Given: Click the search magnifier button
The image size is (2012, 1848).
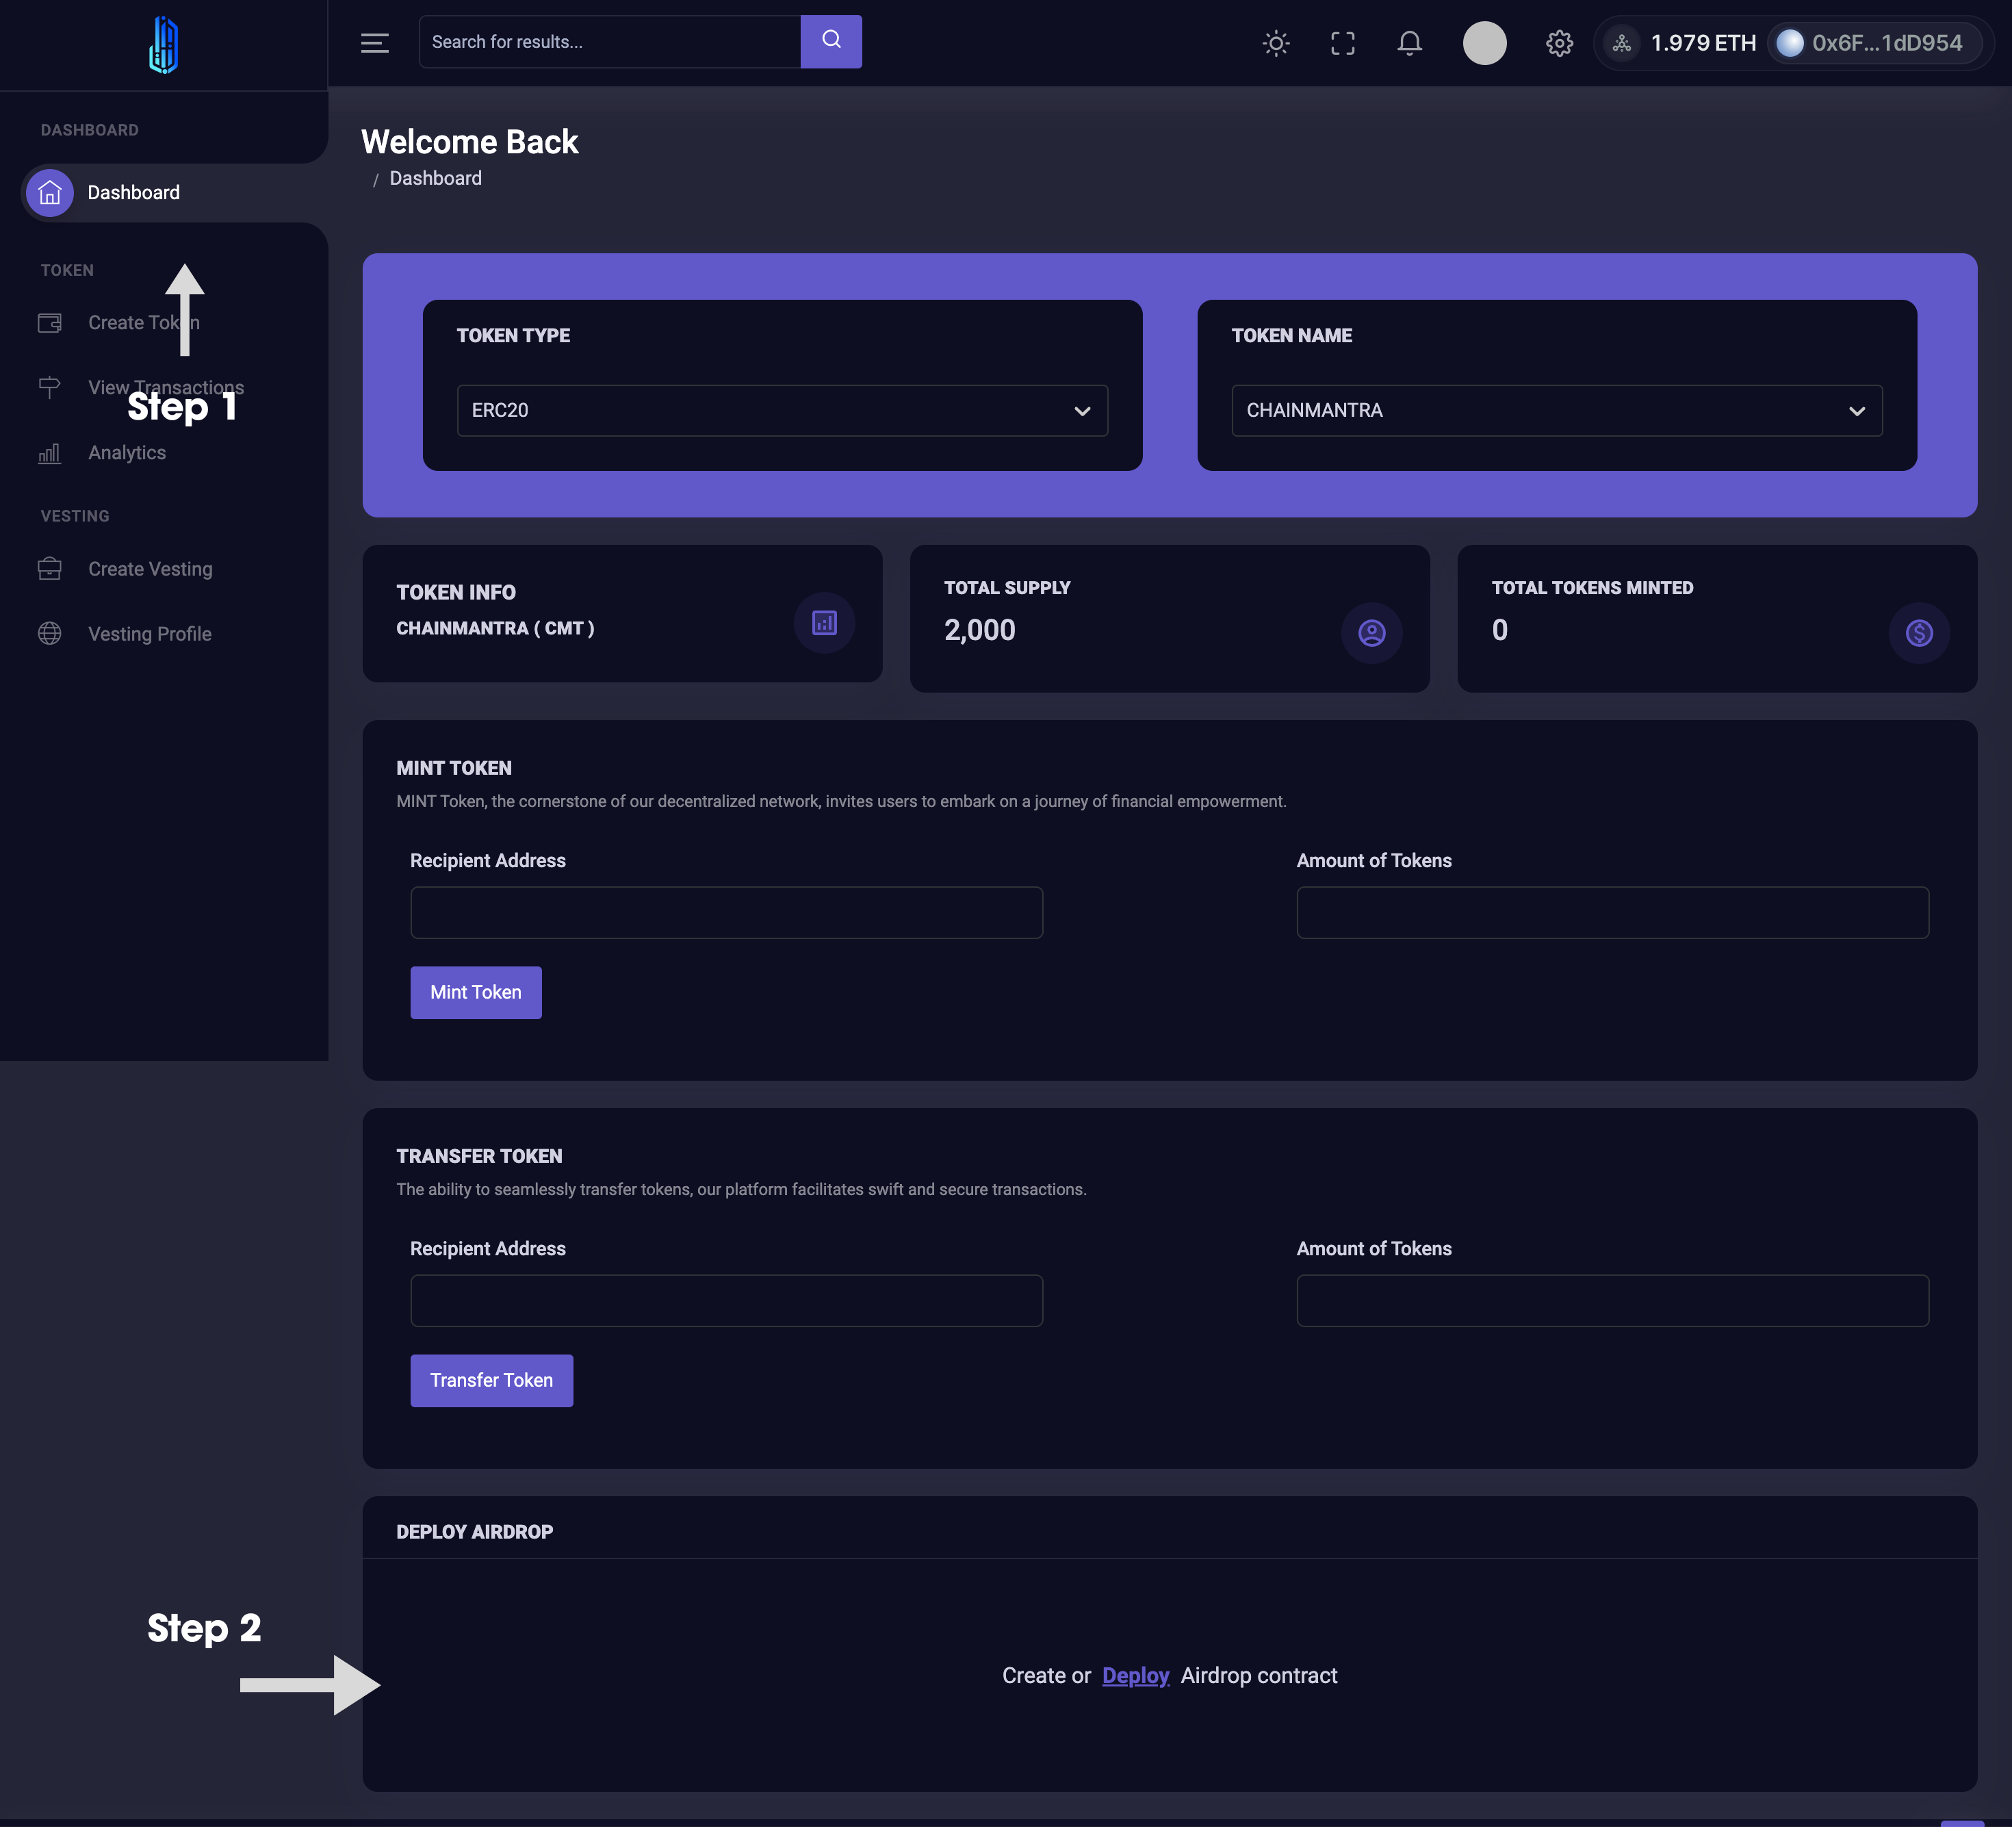Looking at the screenshot, I should point(830,41).
